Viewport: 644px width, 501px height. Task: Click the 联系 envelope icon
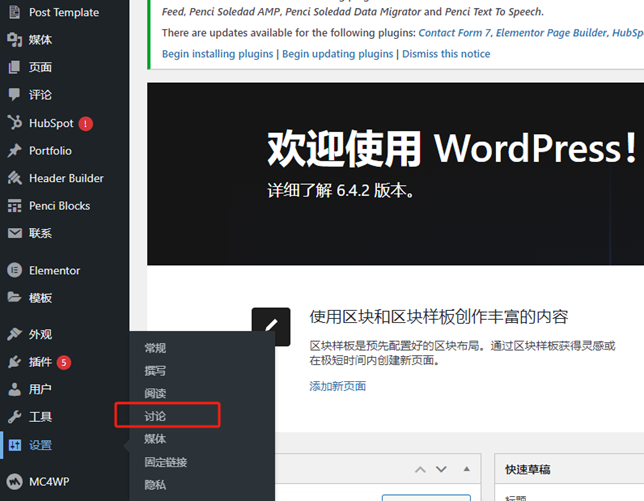(14, 233)
